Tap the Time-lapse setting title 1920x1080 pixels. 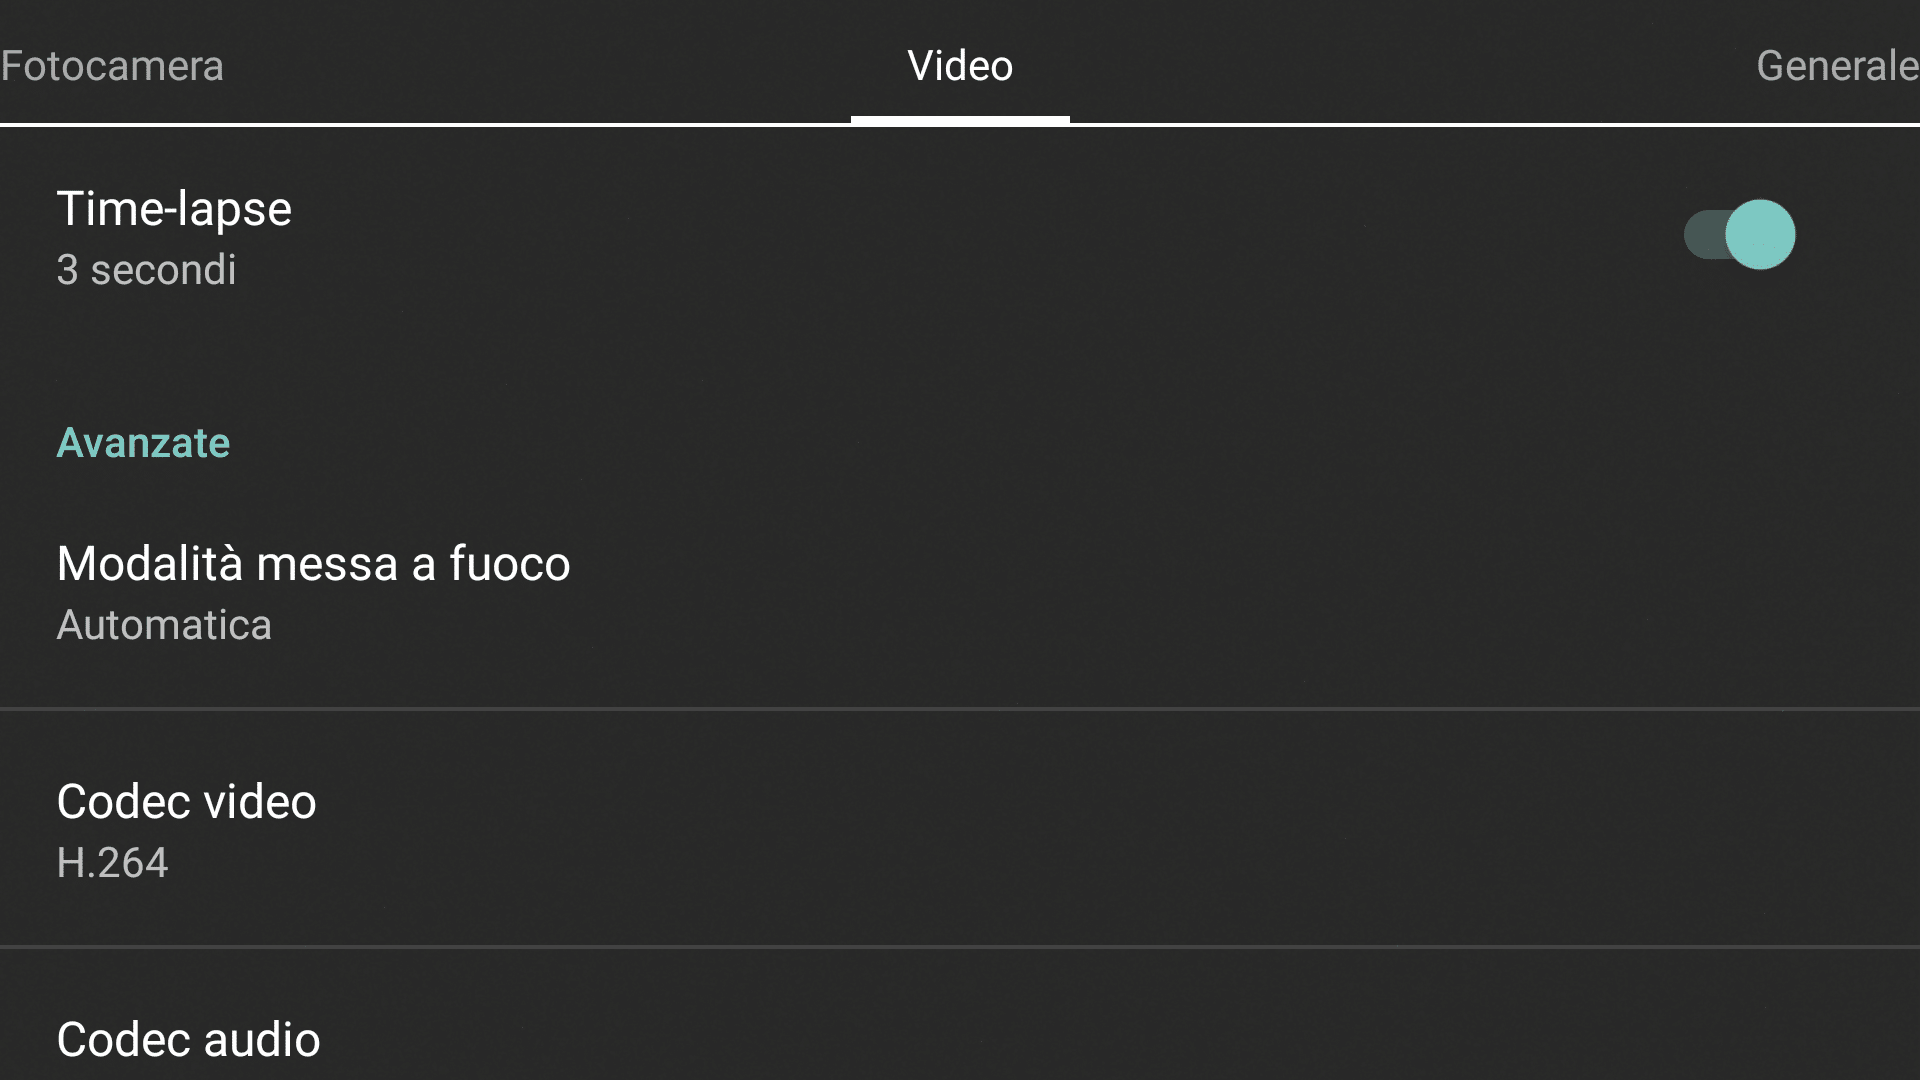coord(174,209)
